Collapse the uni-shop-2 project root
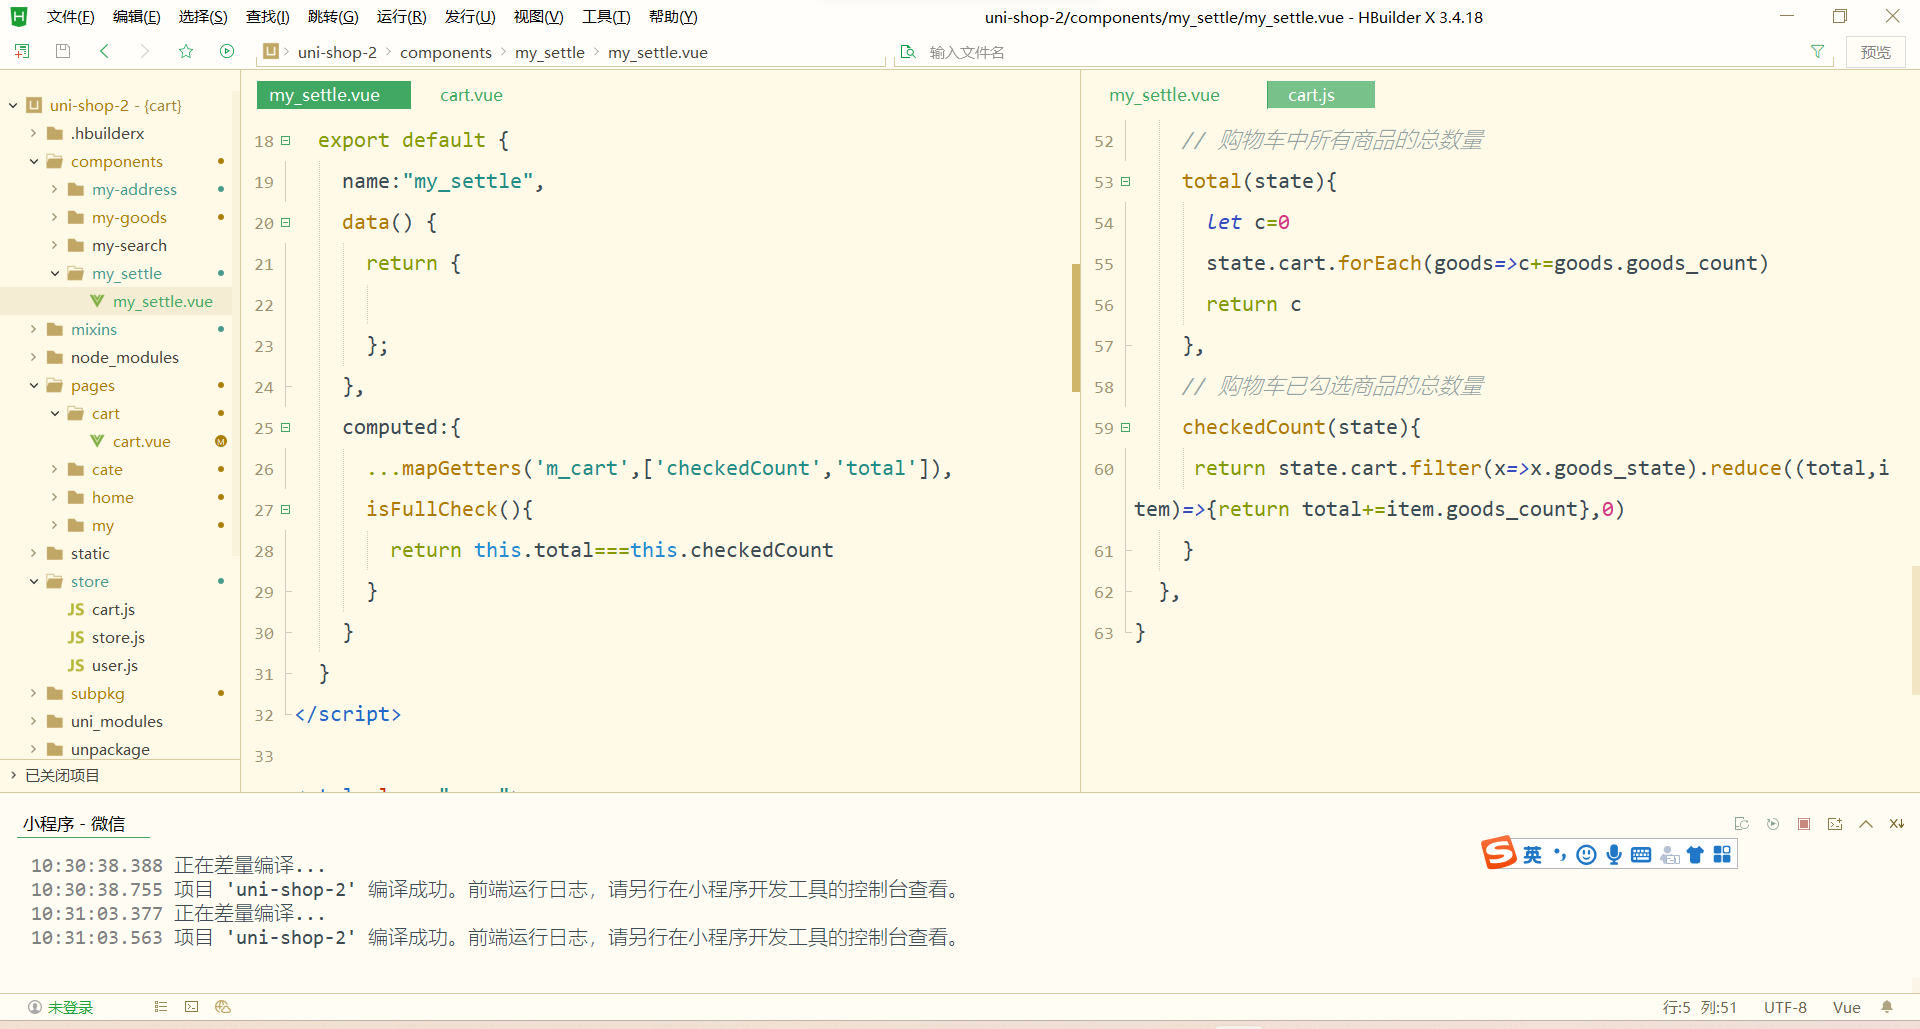 click(13, 105)
